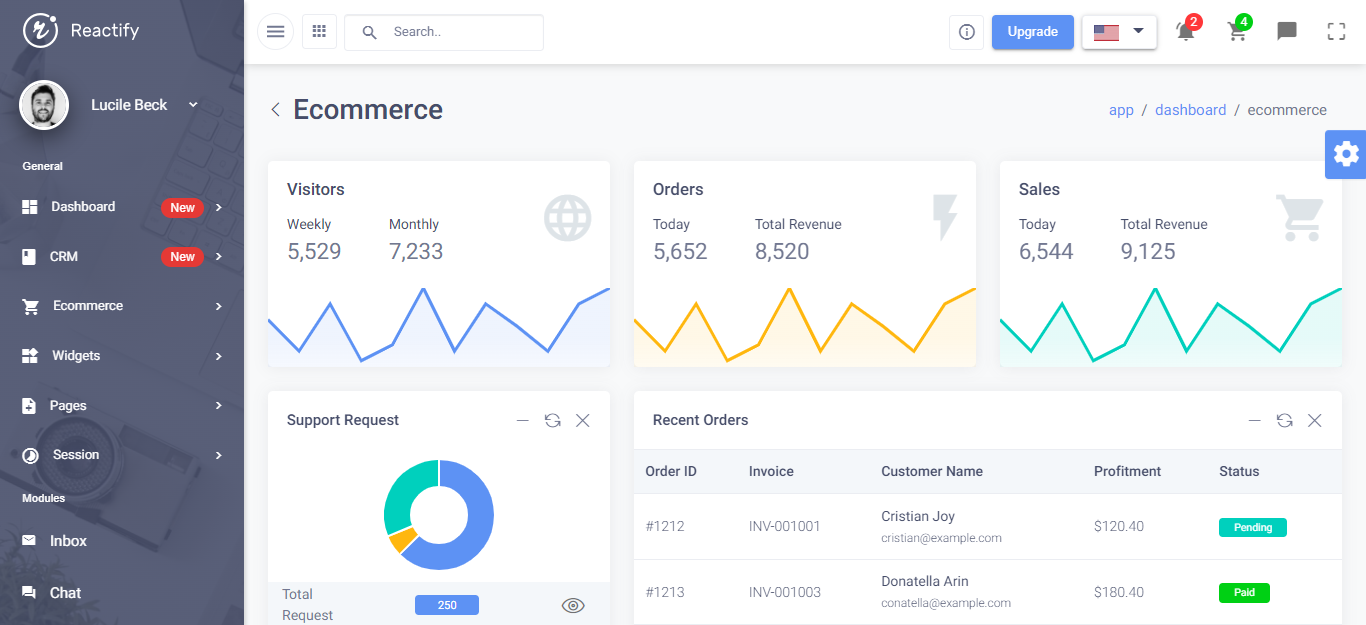The width and height of the screenshot is (1366, 625).
Task: Click the Upgrade button
Action: pos(1032,32)
